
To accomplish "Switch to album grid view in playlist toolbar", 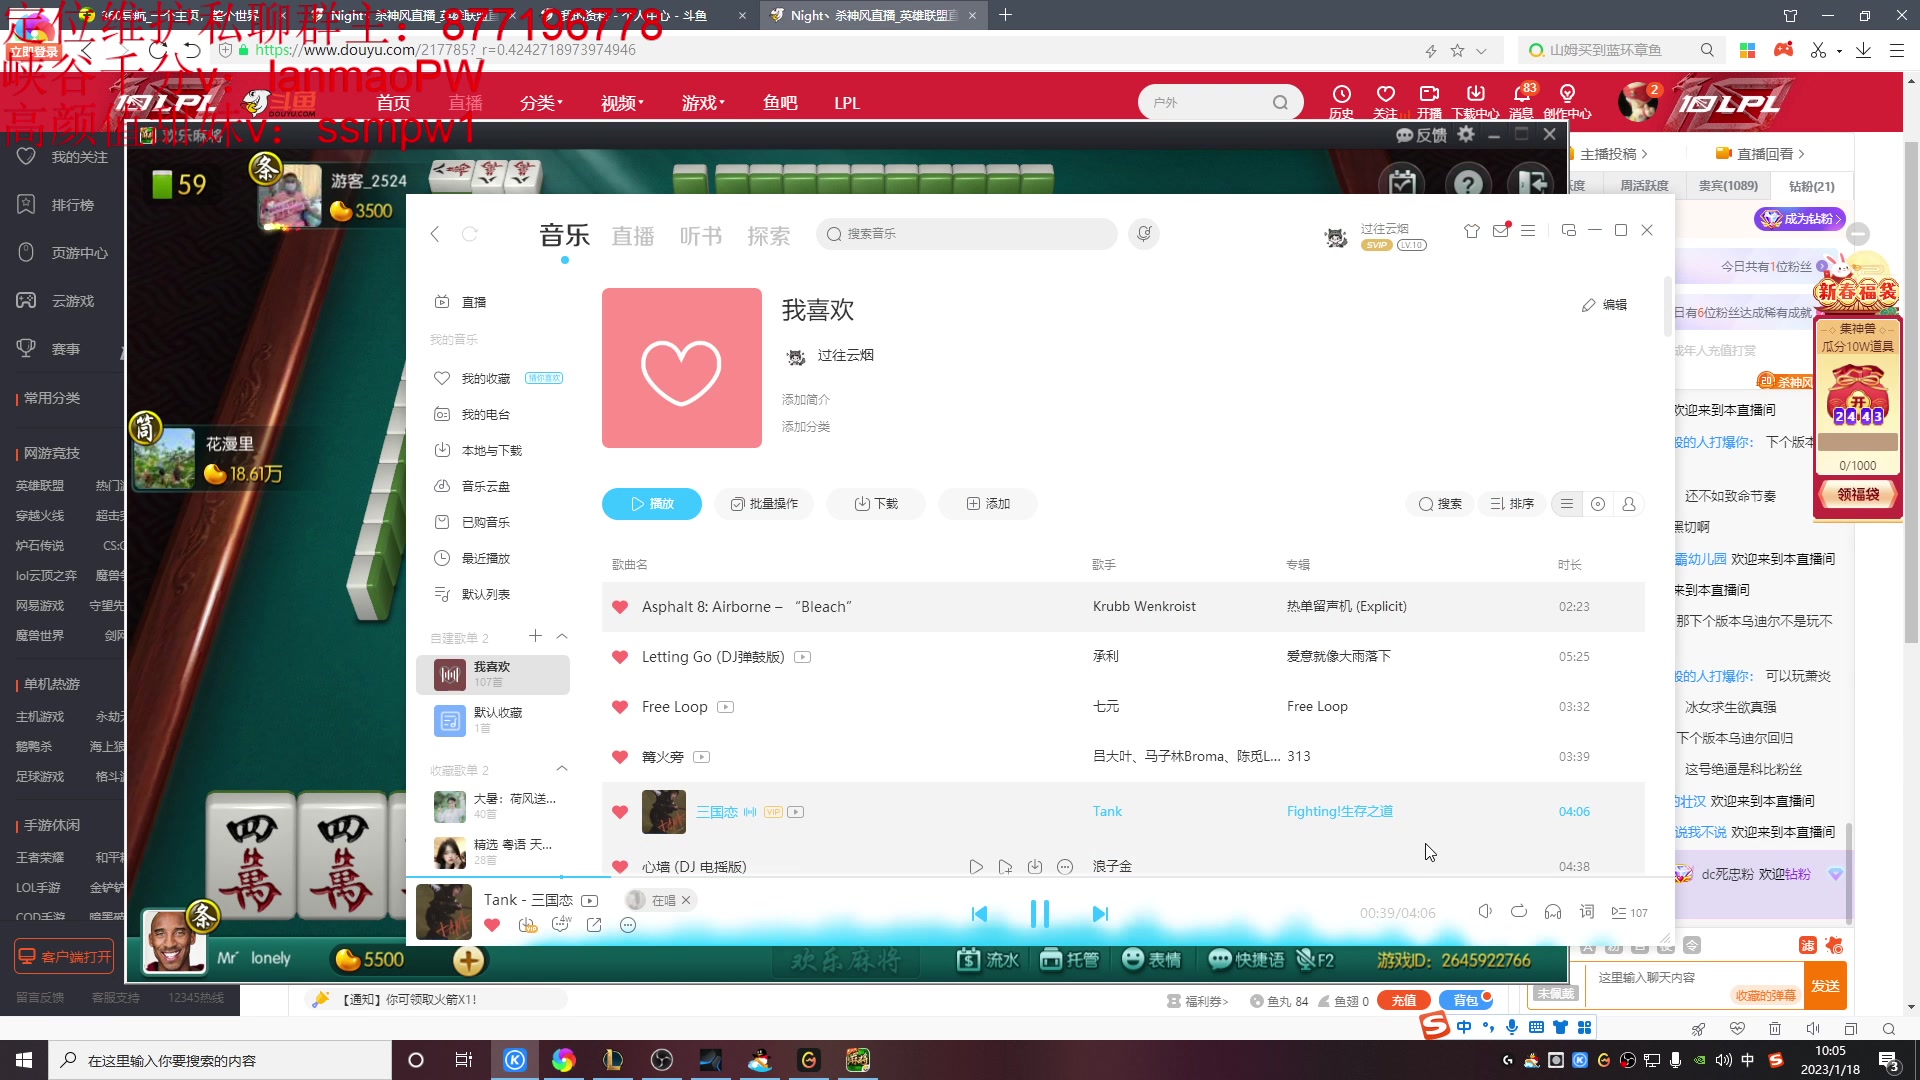I will pyautogui.click(x=1597, y=504).
